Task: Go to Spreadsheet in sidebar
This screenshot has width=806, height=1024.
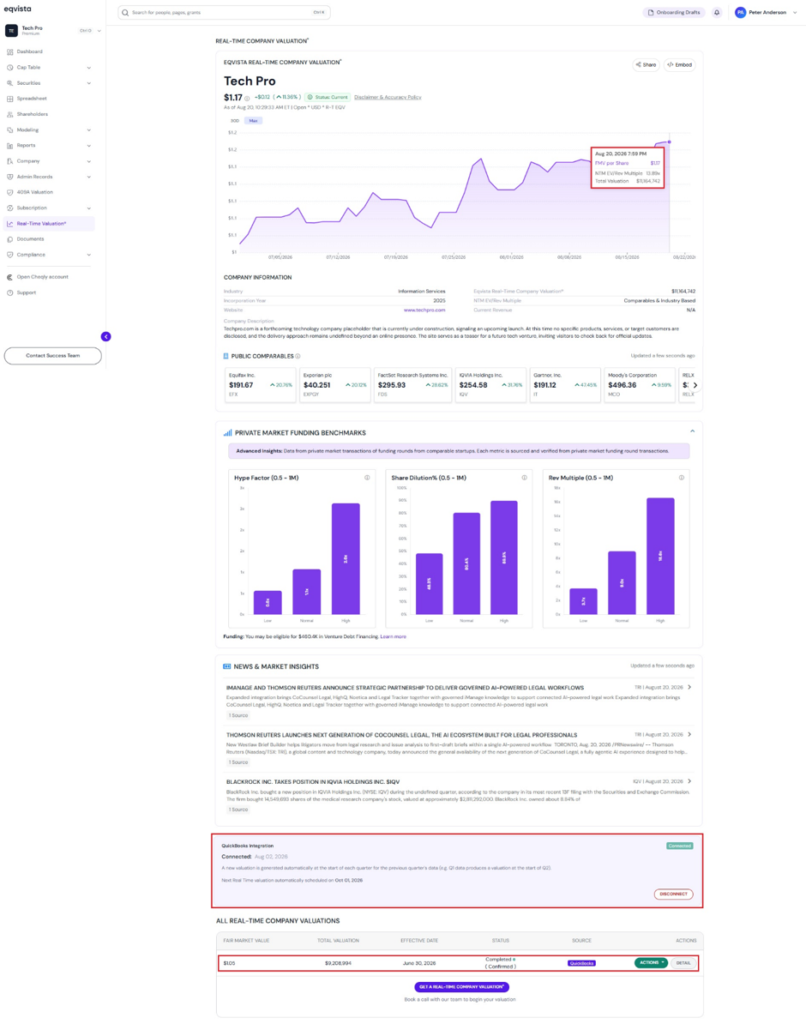Action: pyautogui.click(x=32, y=99)
